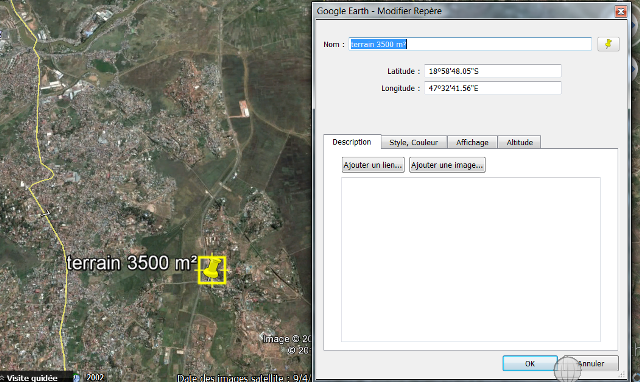Click in the Longitude field

493,88
